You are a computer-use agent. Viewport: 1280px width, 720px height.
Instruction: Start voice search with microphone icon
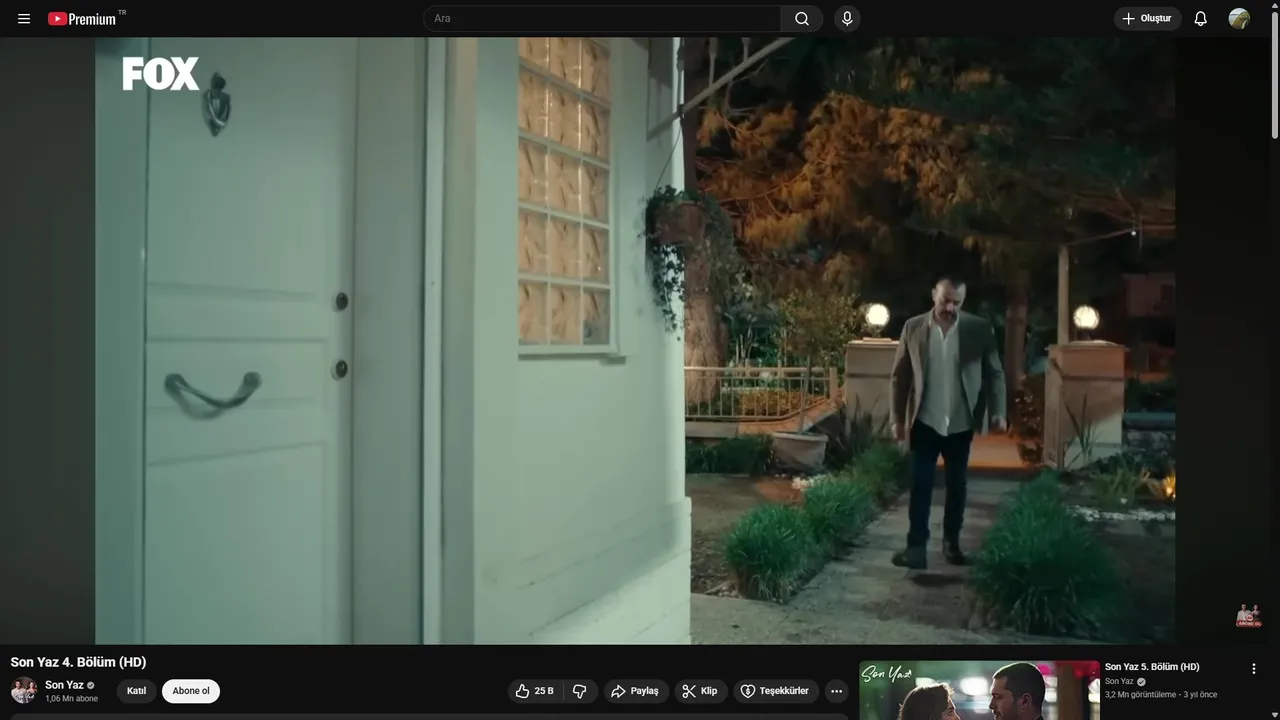(x=847, y=19)
